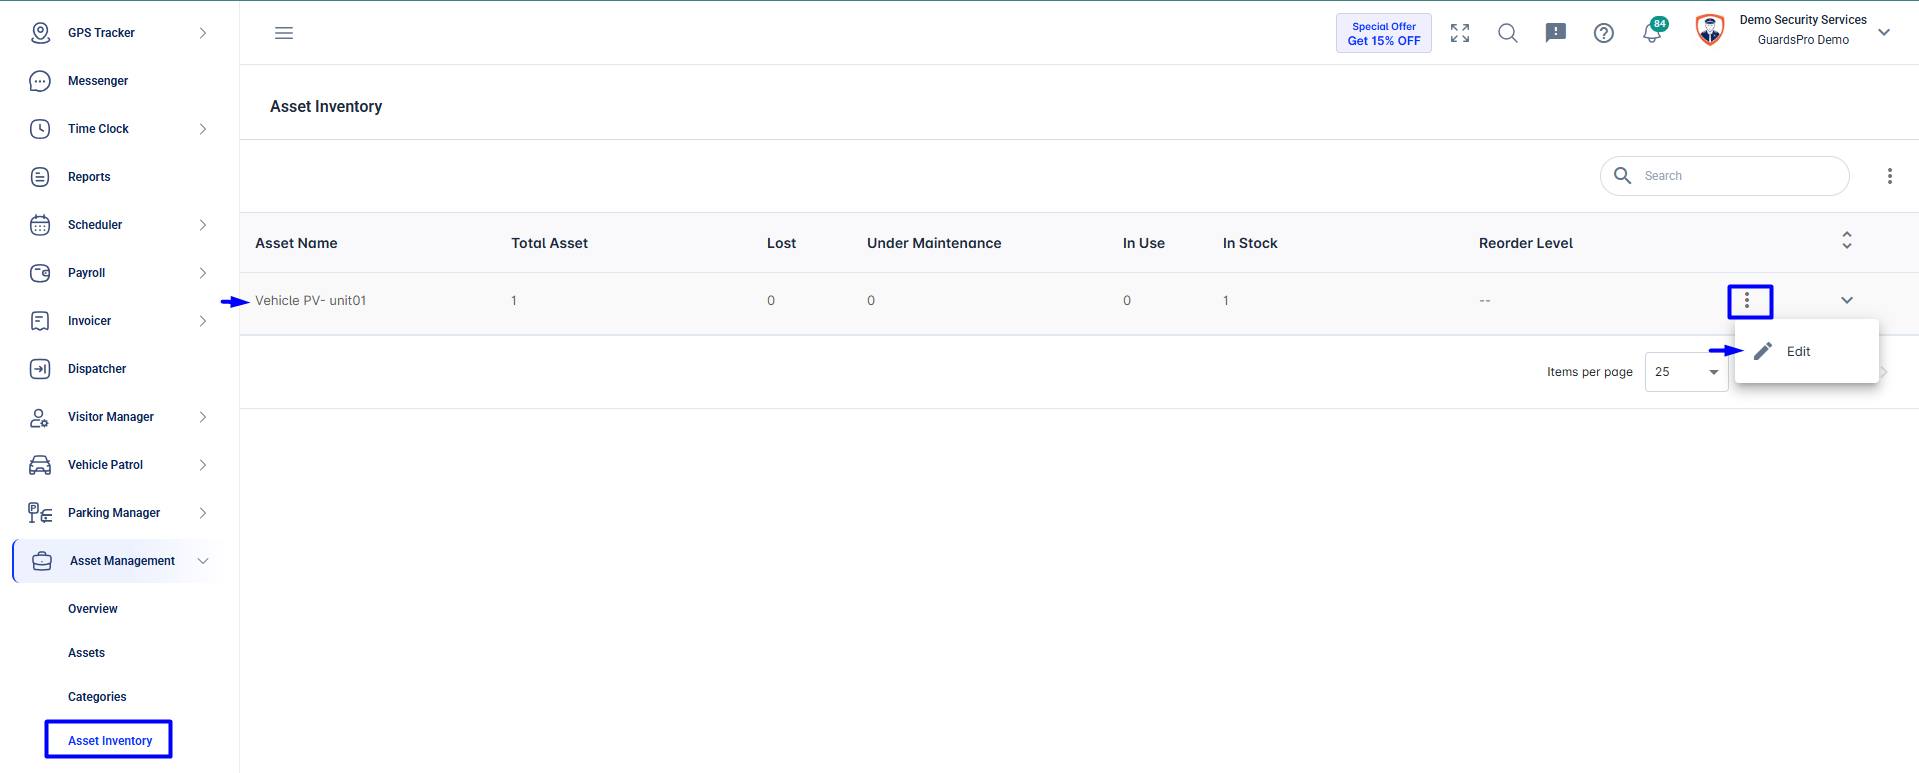Open Categories submenu item
This screenshot has width=1919, height=773.
(x=97, y=697)
